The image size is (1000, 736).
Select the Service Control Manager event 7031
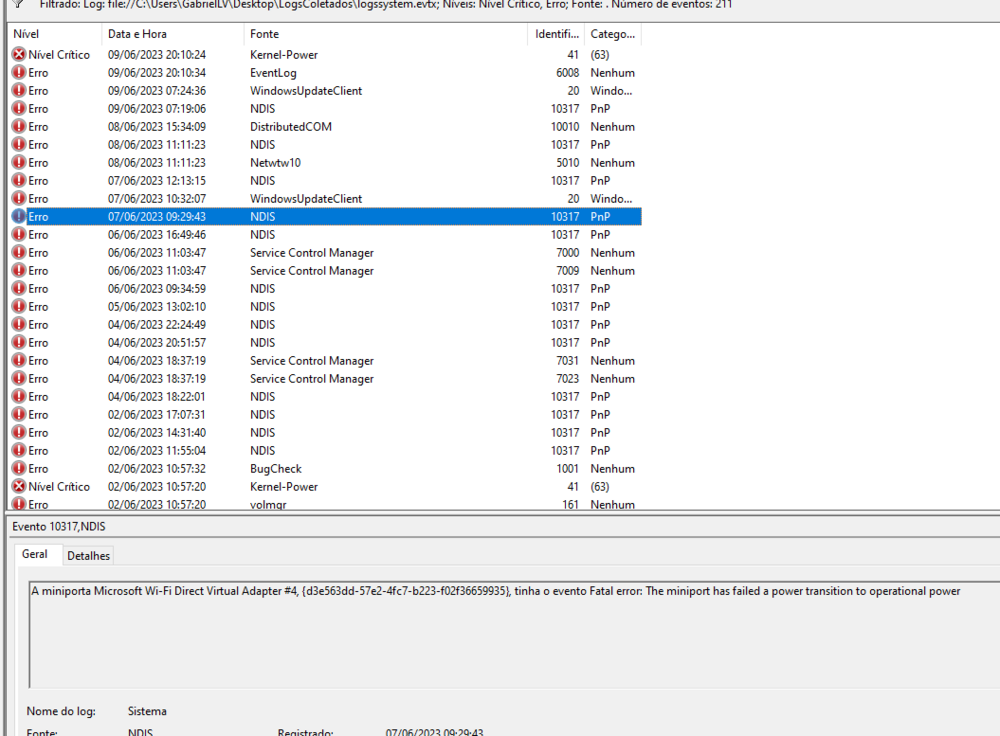[311, 361]
